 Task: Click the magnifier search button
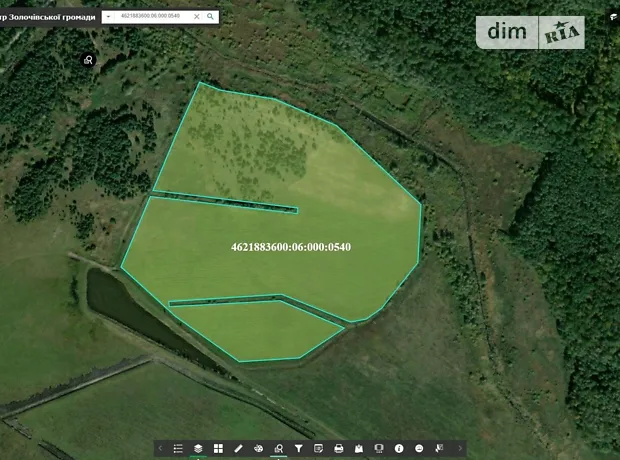[x=210, y=17]
